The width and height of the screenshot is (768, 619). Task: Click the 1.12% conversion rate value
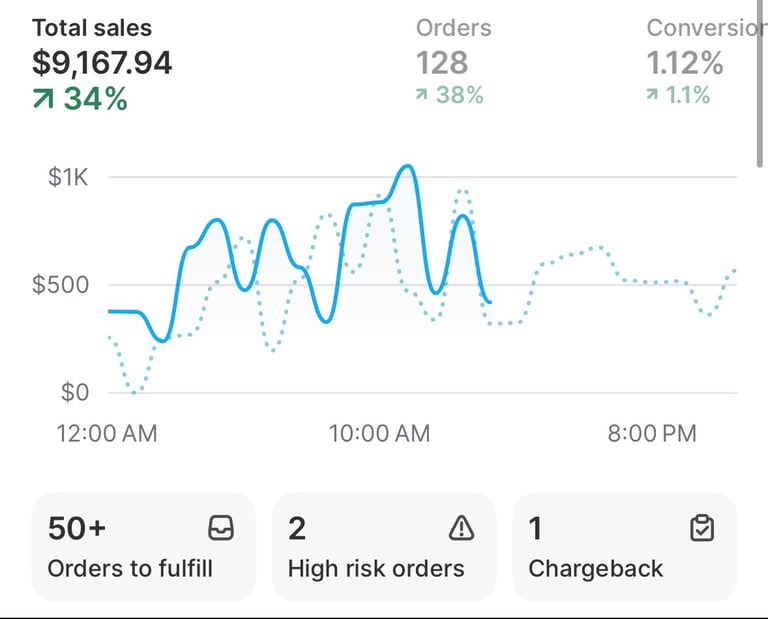pyautogui.click(x=685, y=63)
